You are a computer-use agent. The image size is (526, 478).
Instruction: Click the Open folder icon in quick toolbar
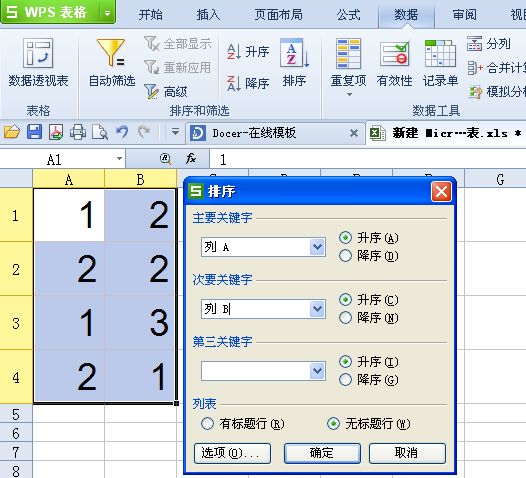tap(12, 132)
